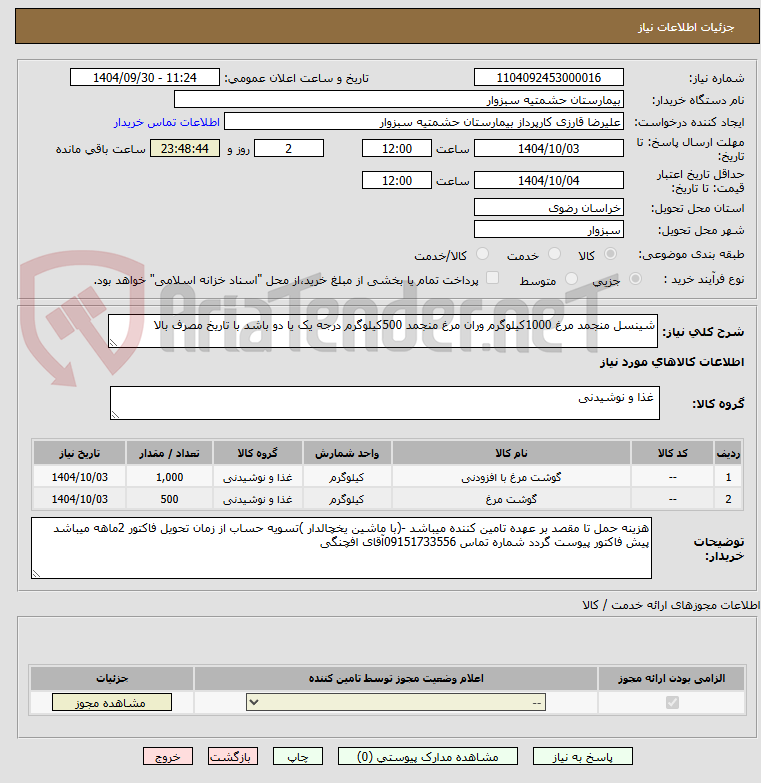Click the general description text area
761x783 pixels.
pos(383,331)
